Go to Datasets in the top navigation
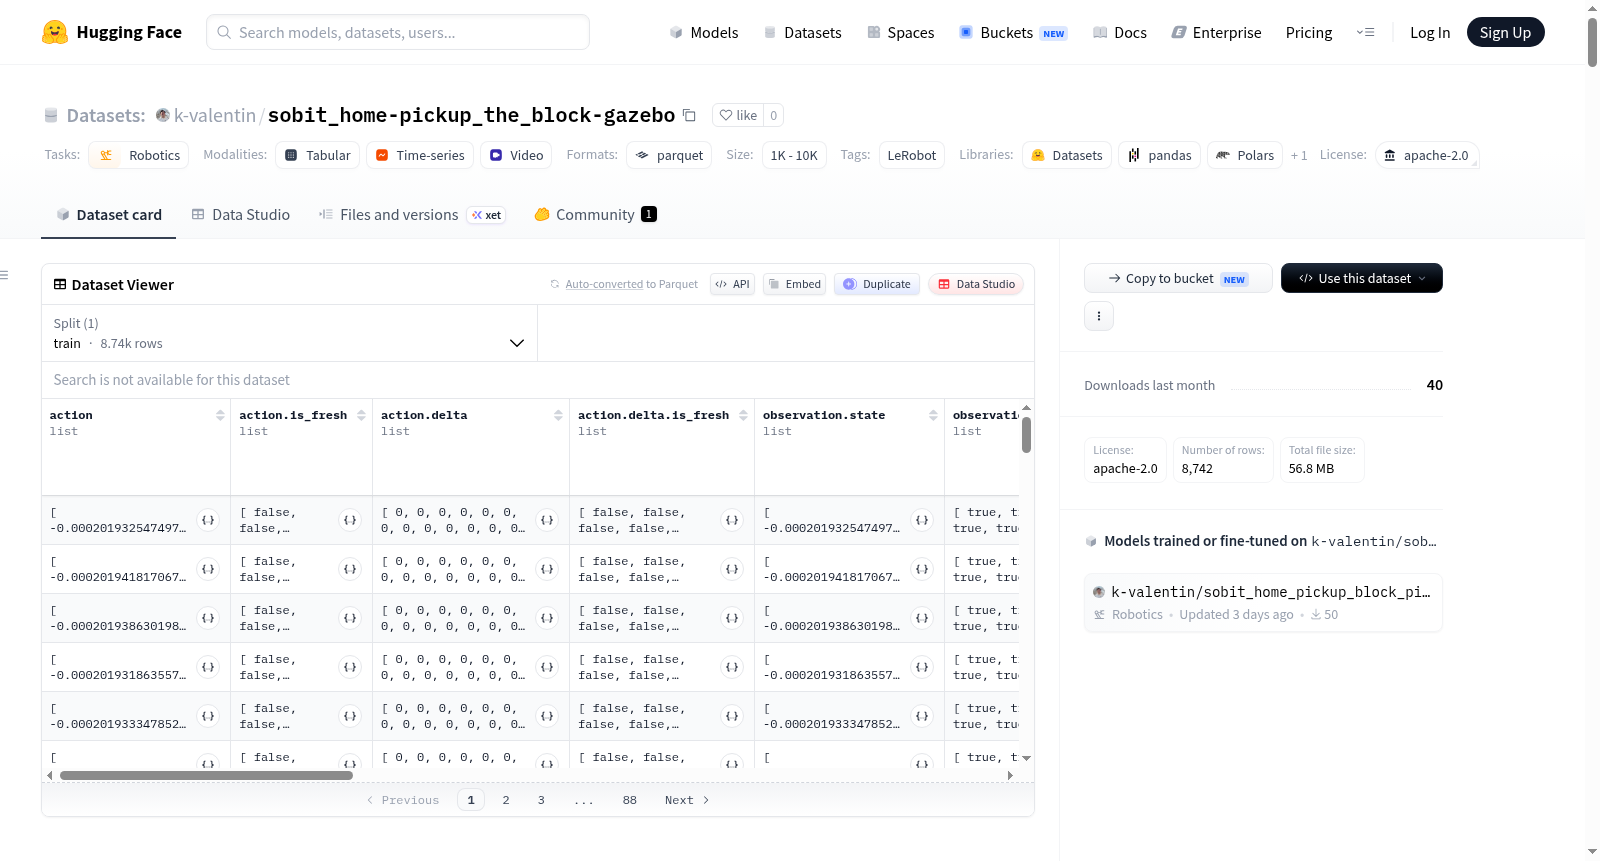The image size is (1600, 861). click(802, 32)
